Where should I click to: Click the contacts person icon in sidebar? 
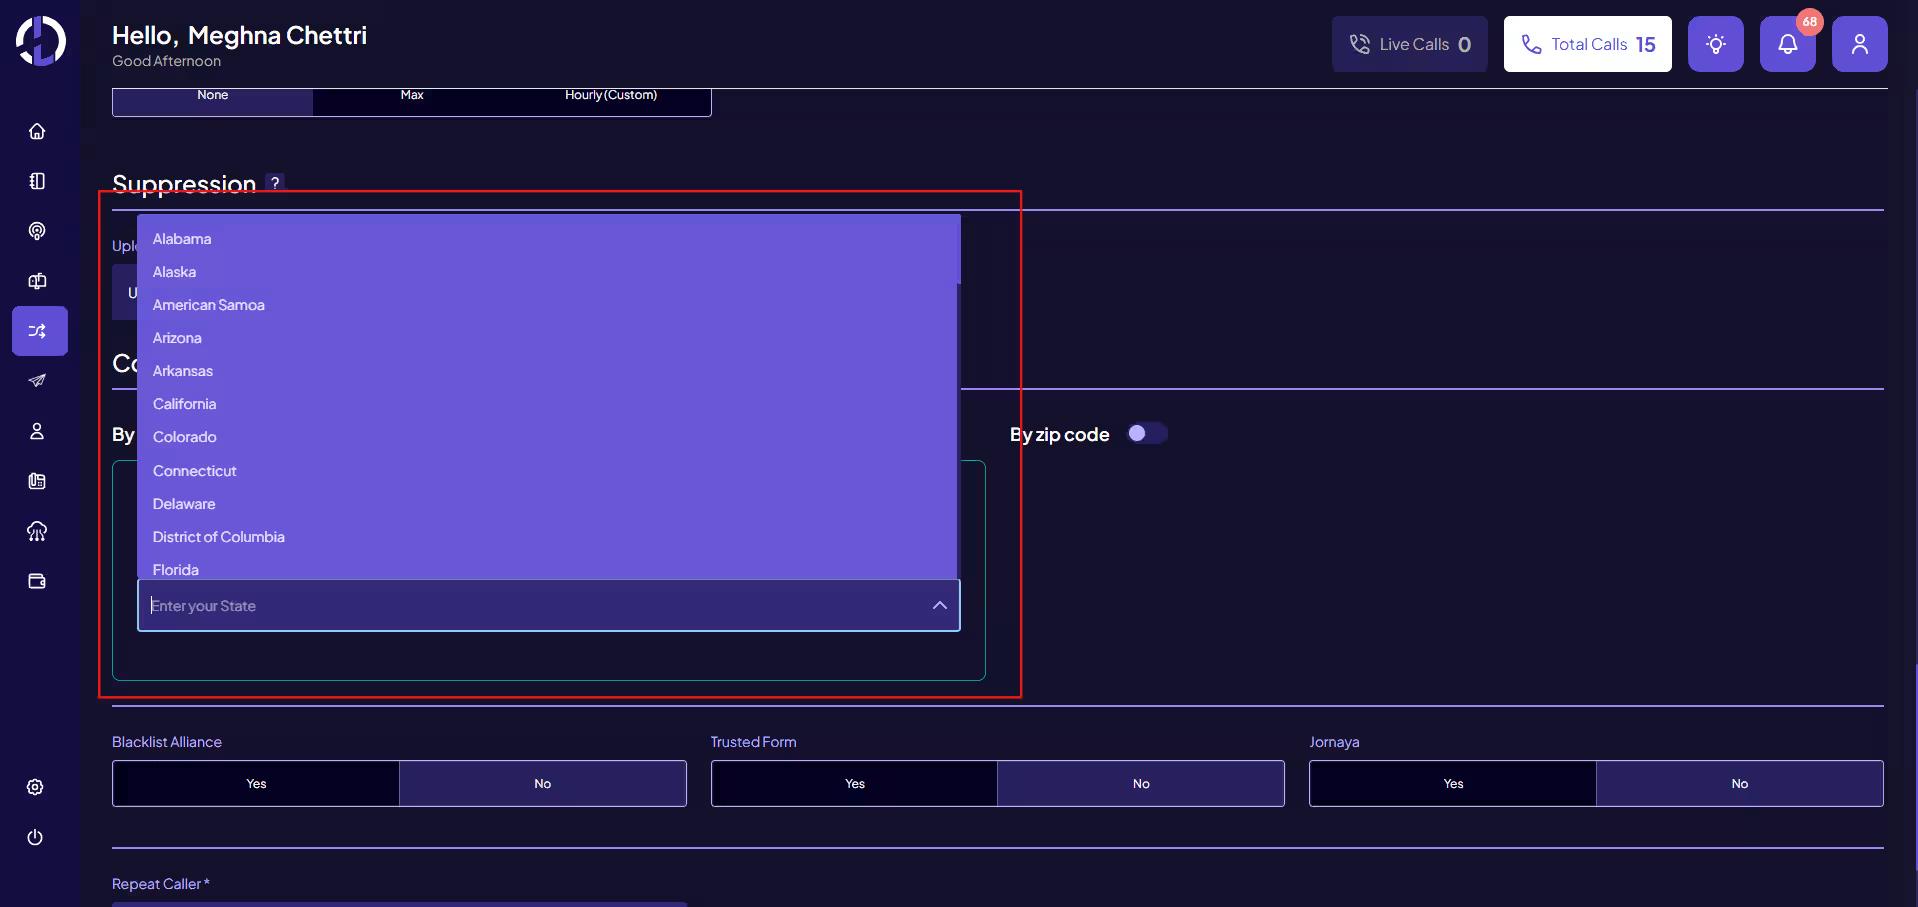[x=37, y=431]
